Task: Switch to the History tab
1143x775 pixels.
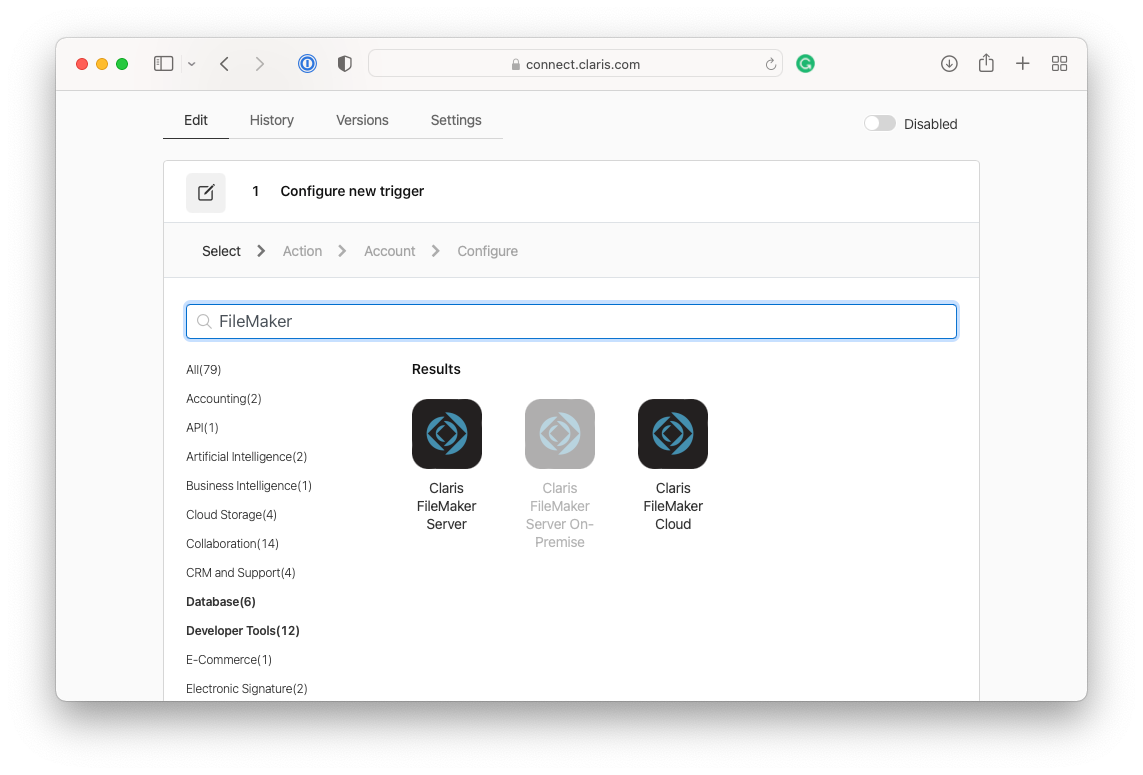Action: click(x=271, y=120)
